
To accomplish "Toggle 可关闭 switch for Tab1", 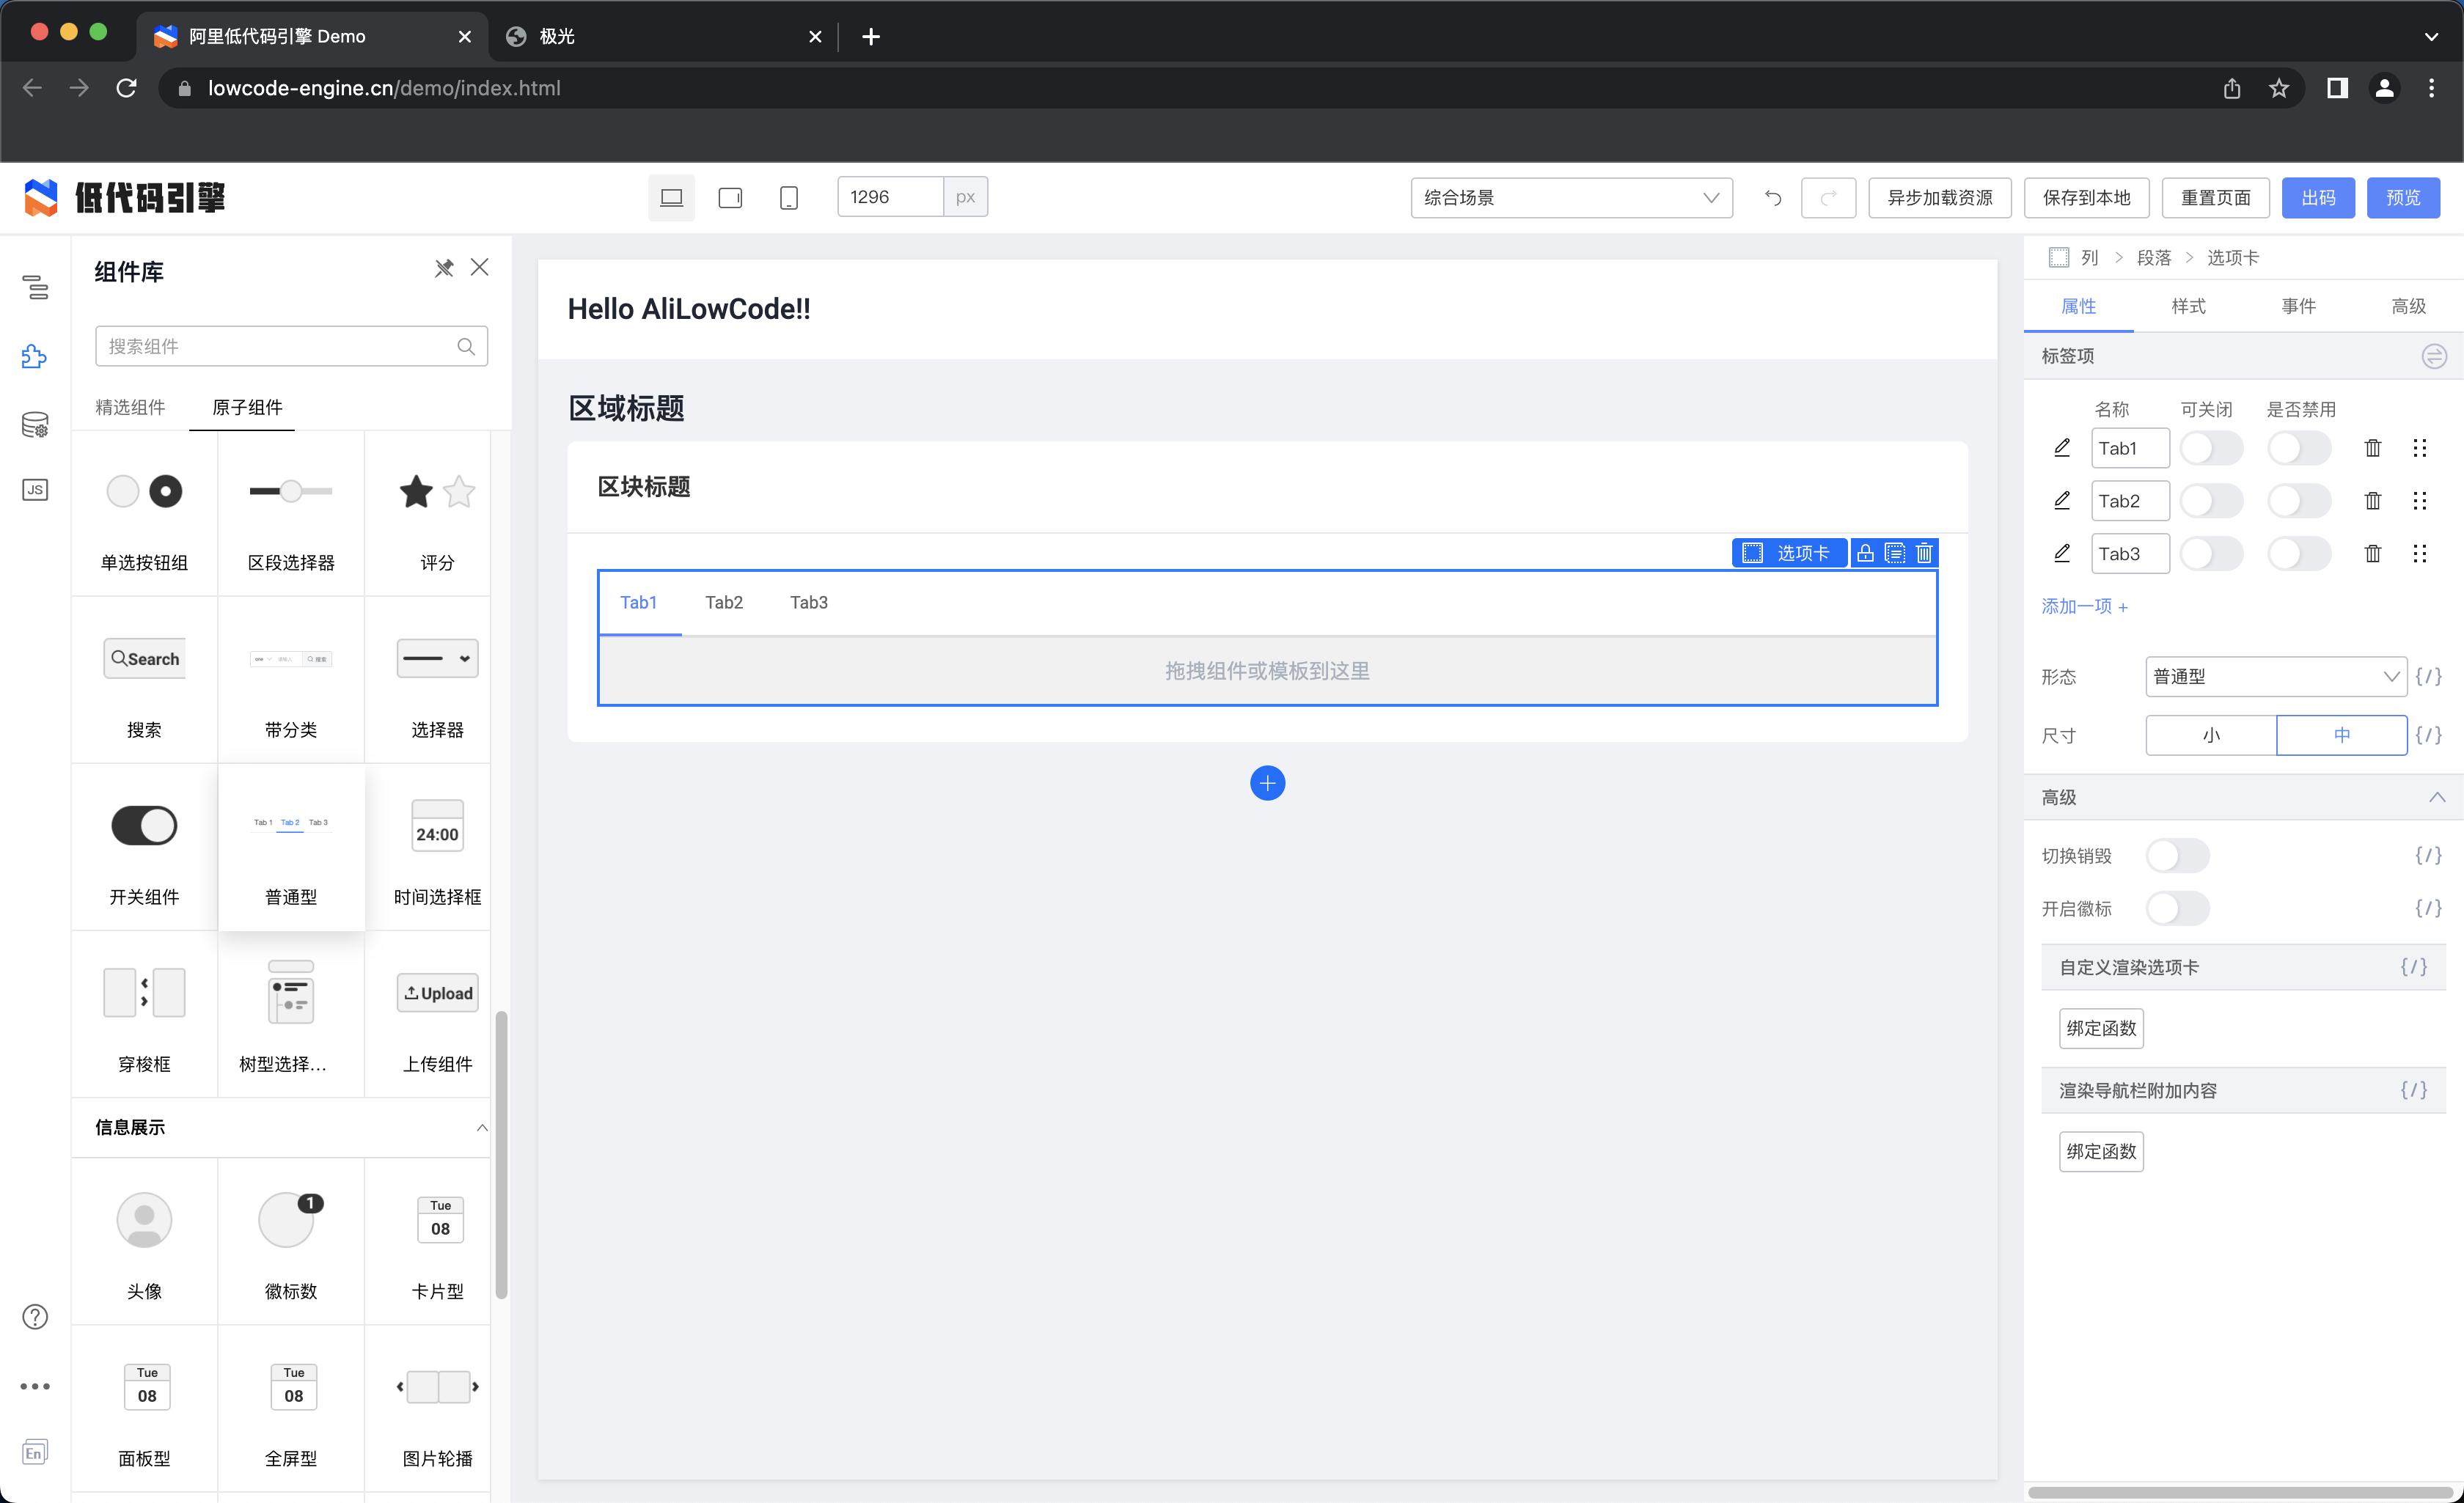I will pyautogui.click(x=2210, y=448).
